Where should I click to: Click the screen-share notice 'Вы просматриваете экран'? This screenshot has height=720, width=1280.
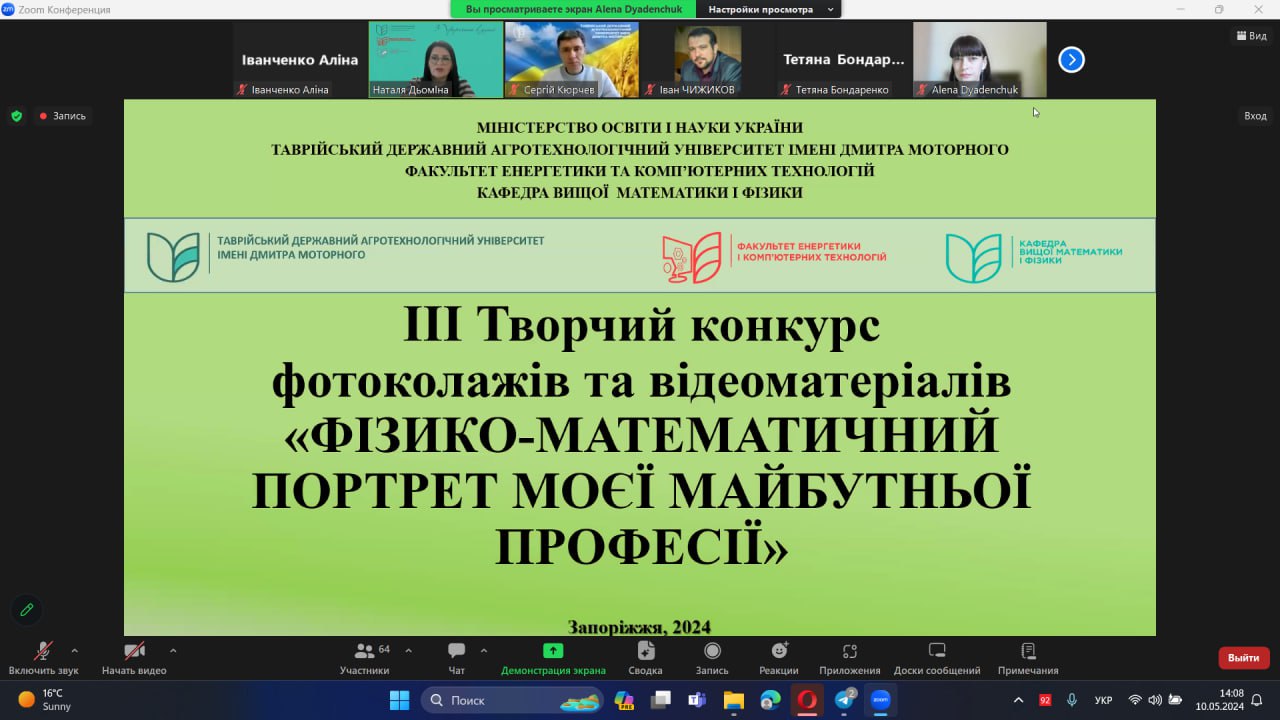573,9
